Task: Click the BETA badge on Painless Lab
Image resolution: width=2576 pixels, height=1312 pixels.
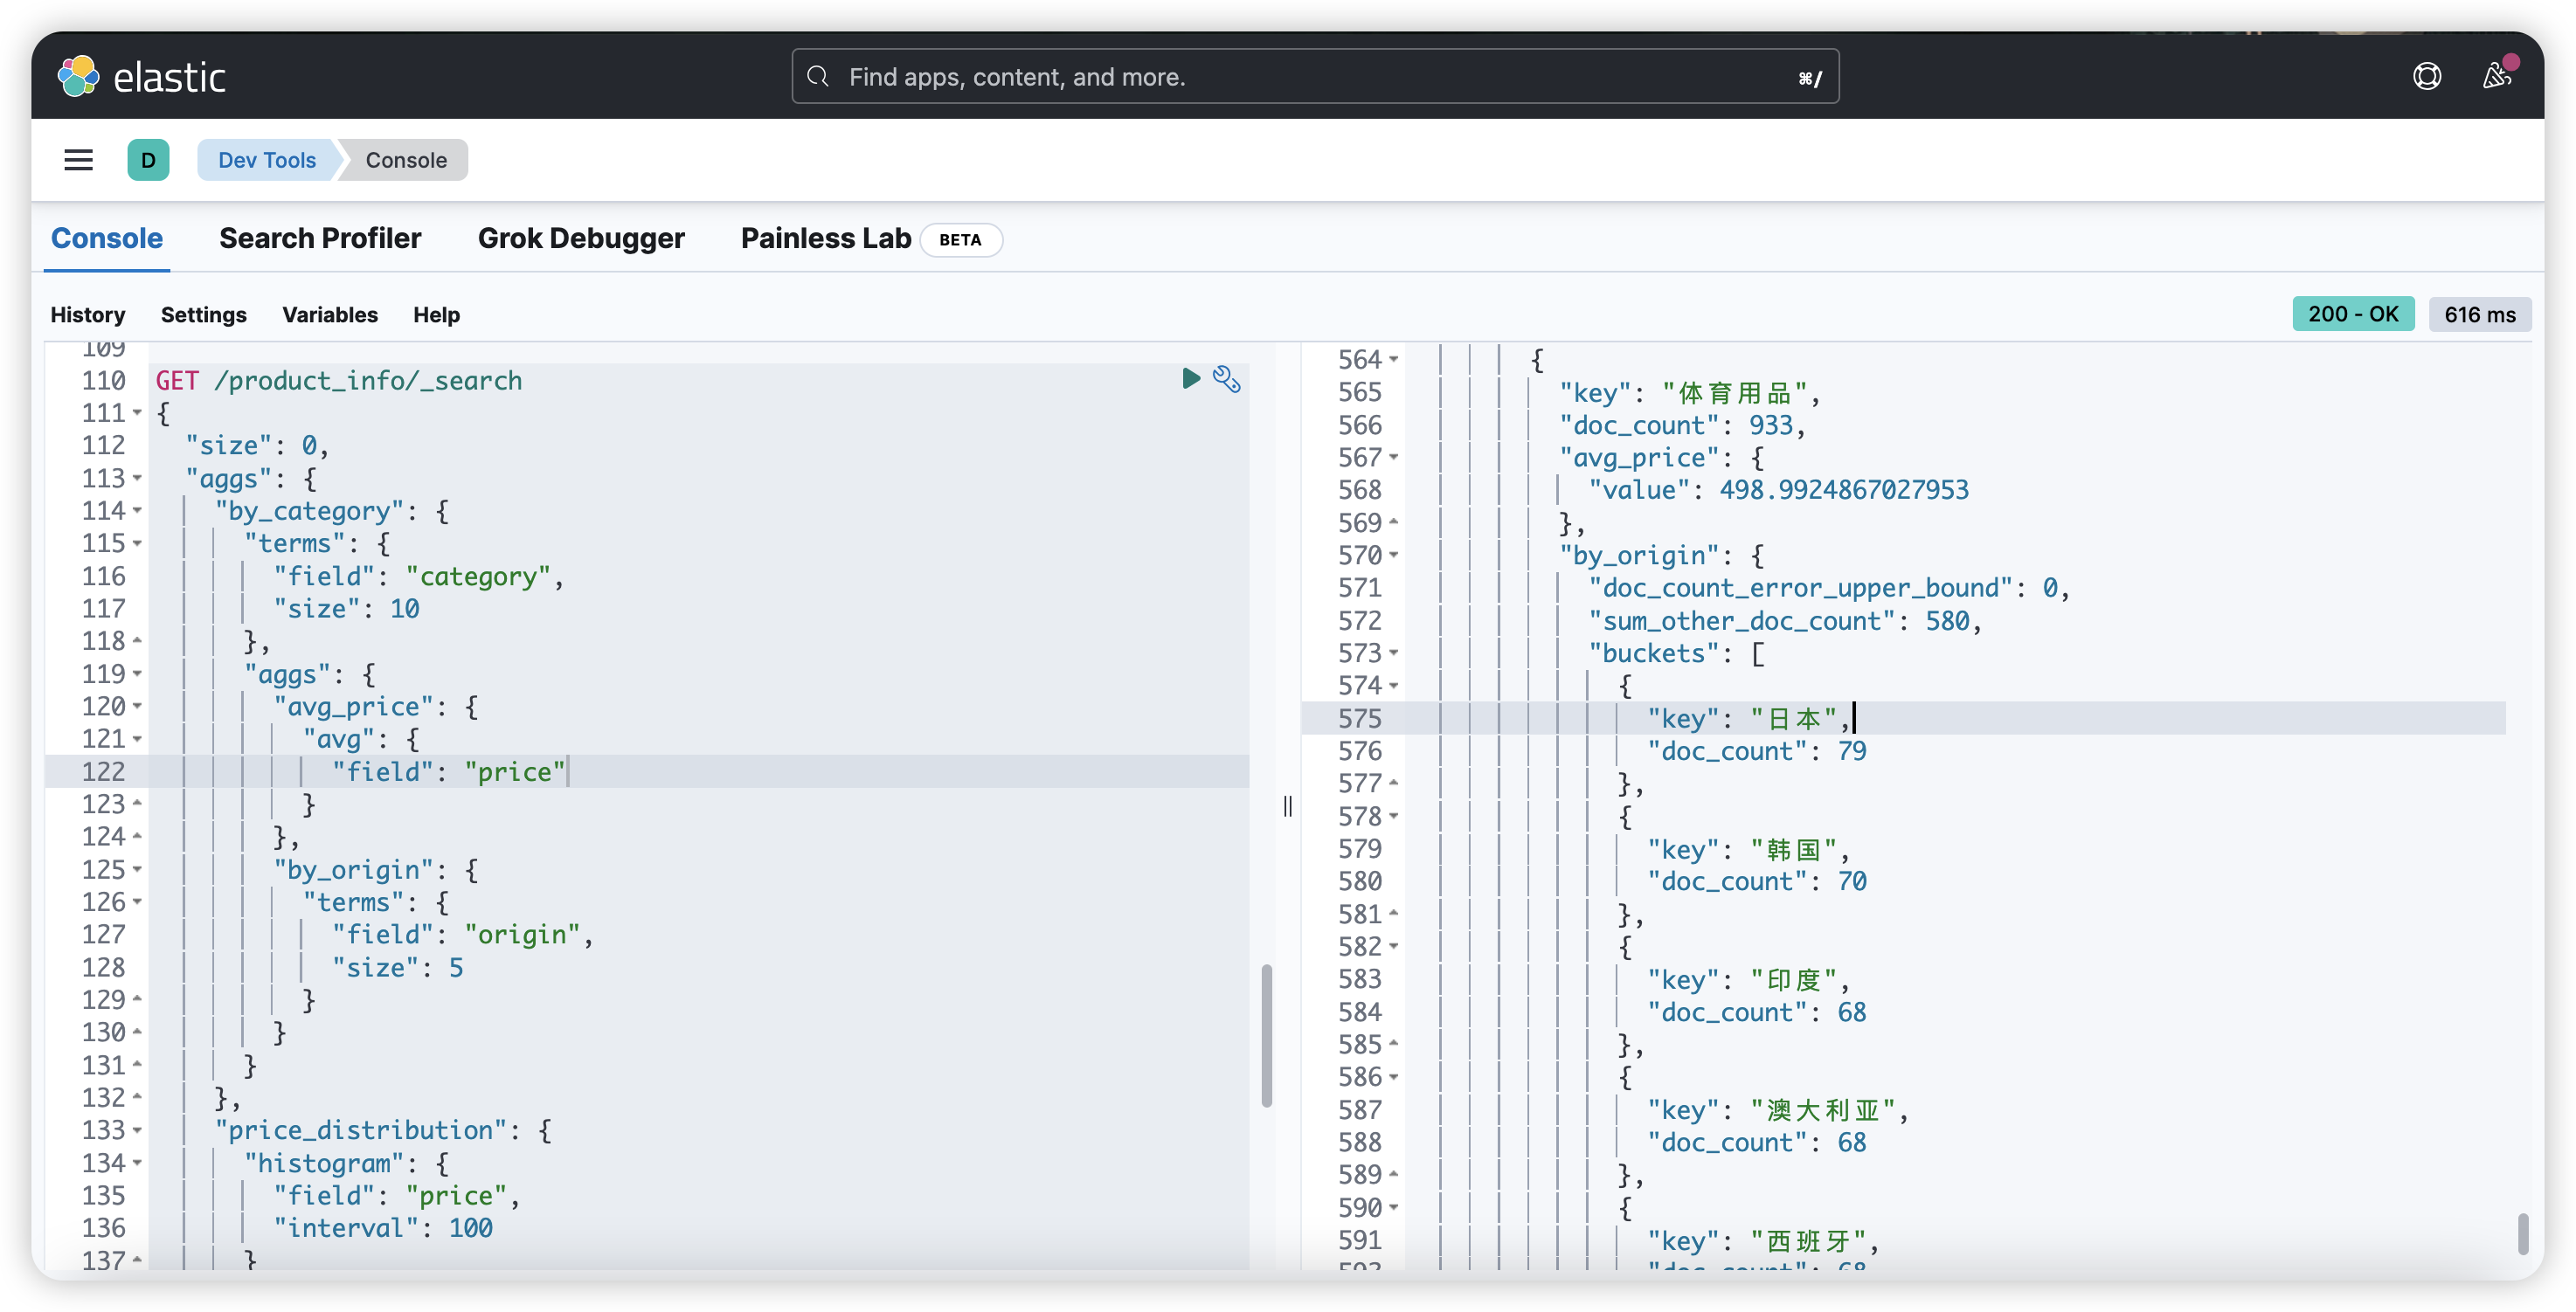Action: click(x=960, y=240)
